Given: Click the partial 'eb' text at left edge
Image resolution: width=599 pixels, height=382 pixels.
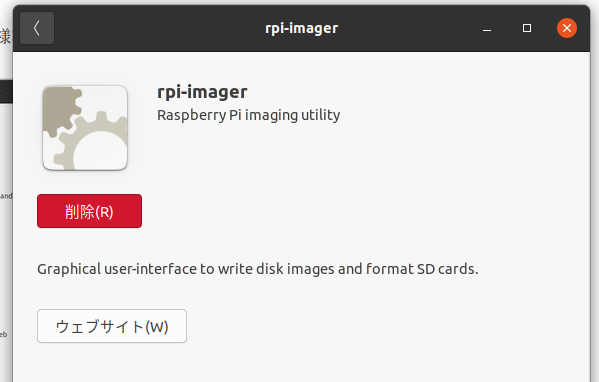Looking at the screenshot, I should 3,335.
